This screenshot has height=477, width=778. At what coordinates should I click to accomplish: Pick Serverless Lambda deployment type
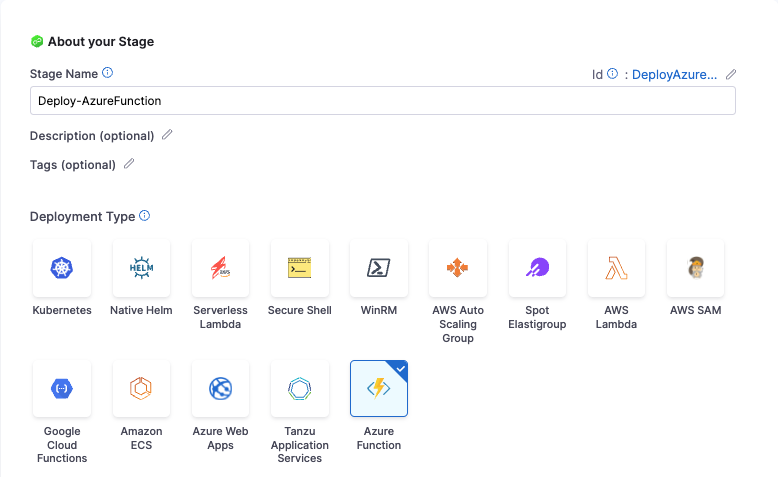220,268
